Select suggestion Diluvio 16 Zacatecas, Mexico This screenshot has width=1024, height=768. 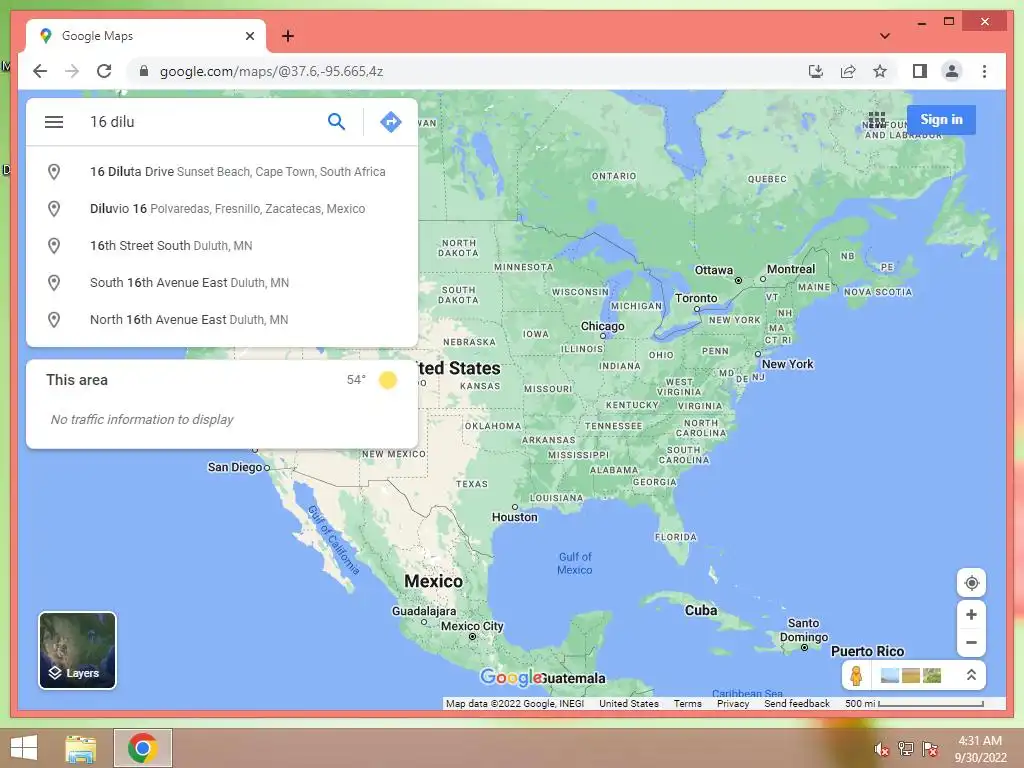(x=222, y=208)
